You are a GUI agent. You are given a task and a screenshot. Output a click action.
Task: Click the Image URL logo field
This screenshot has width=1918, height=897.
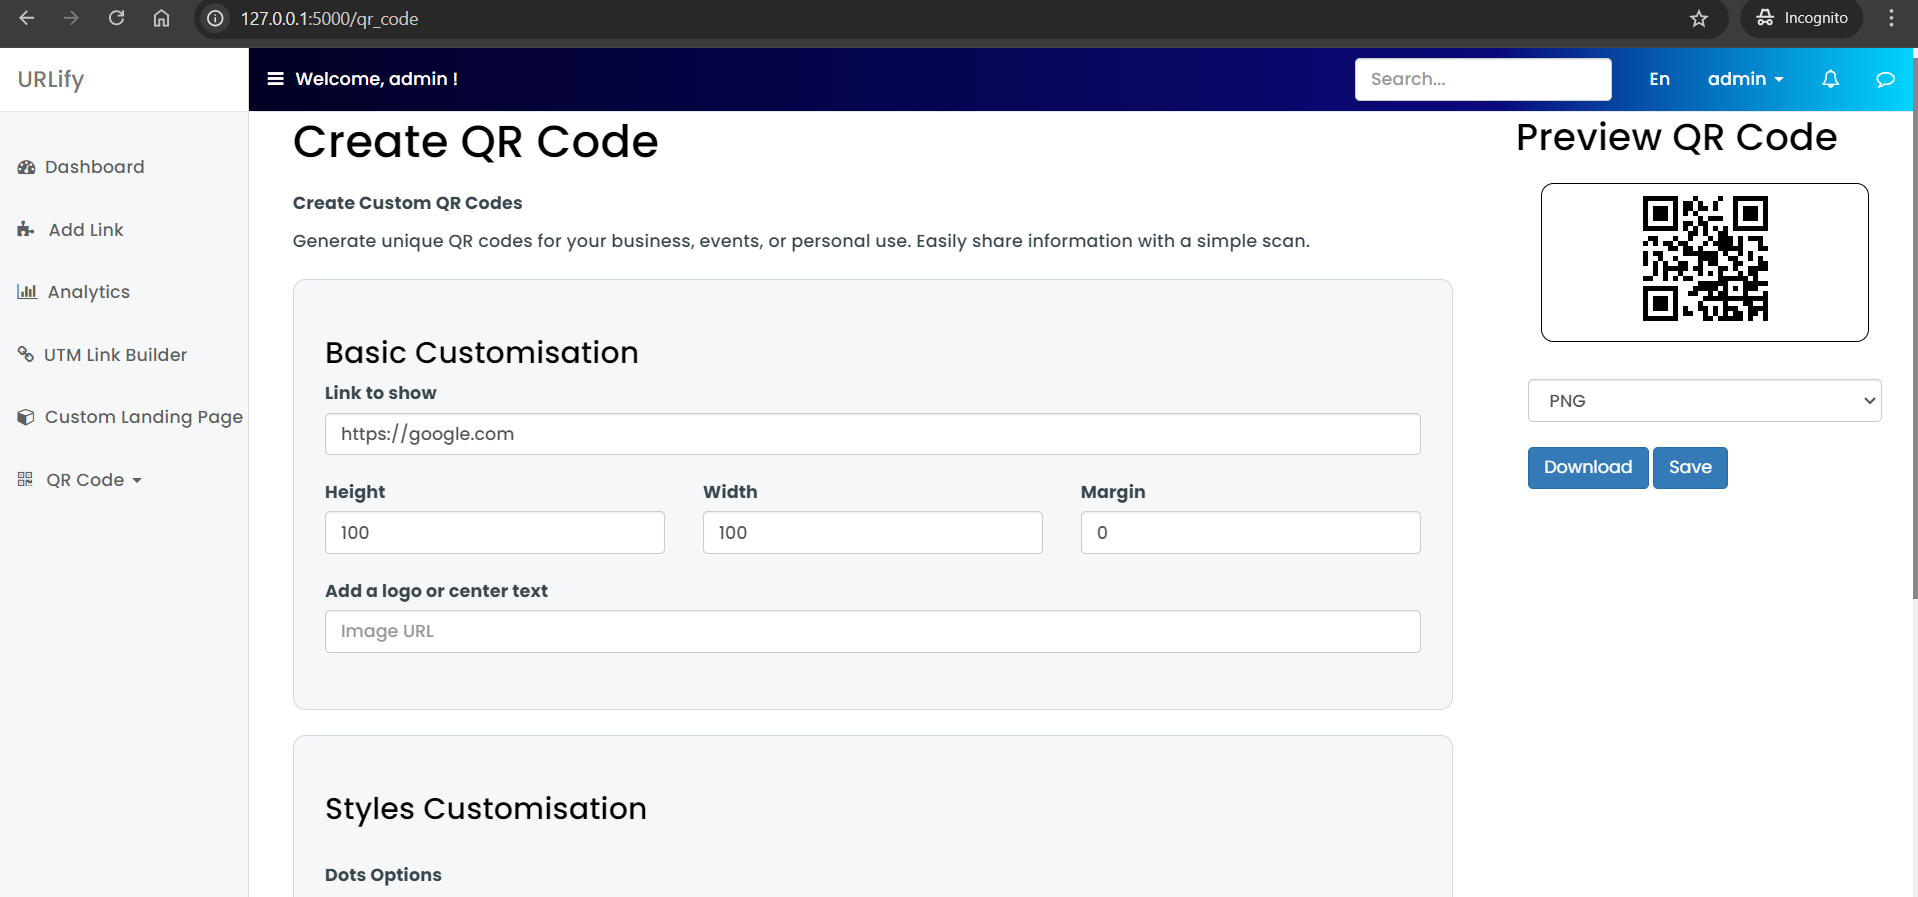pos(872,632)
